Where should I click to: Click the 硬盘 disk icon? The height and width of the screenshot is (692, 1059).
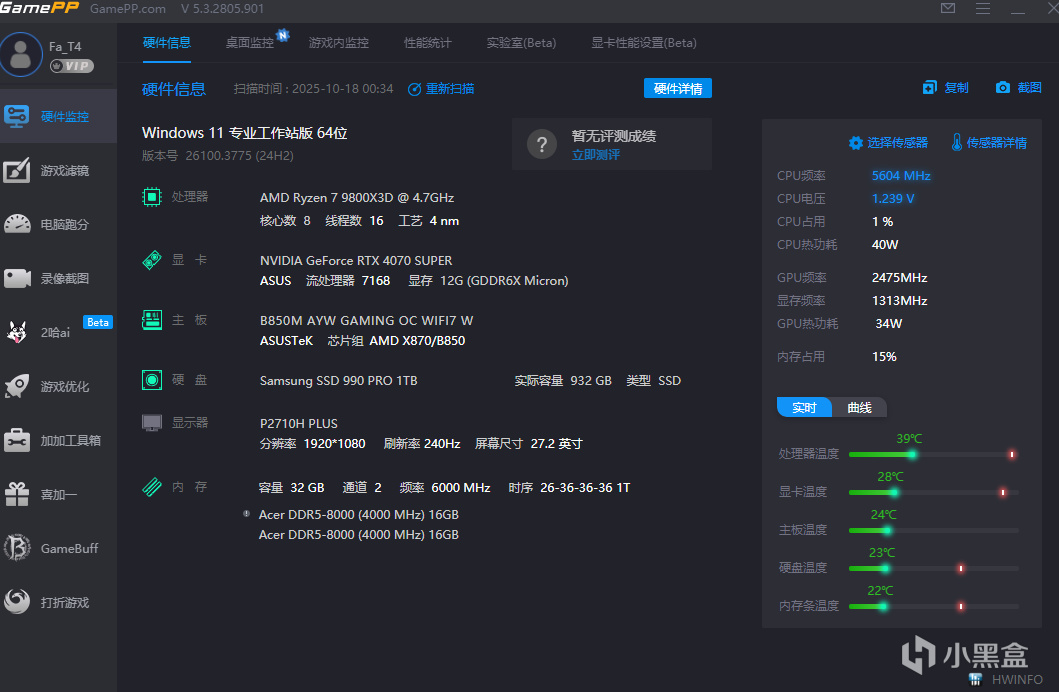coord(152,380)
